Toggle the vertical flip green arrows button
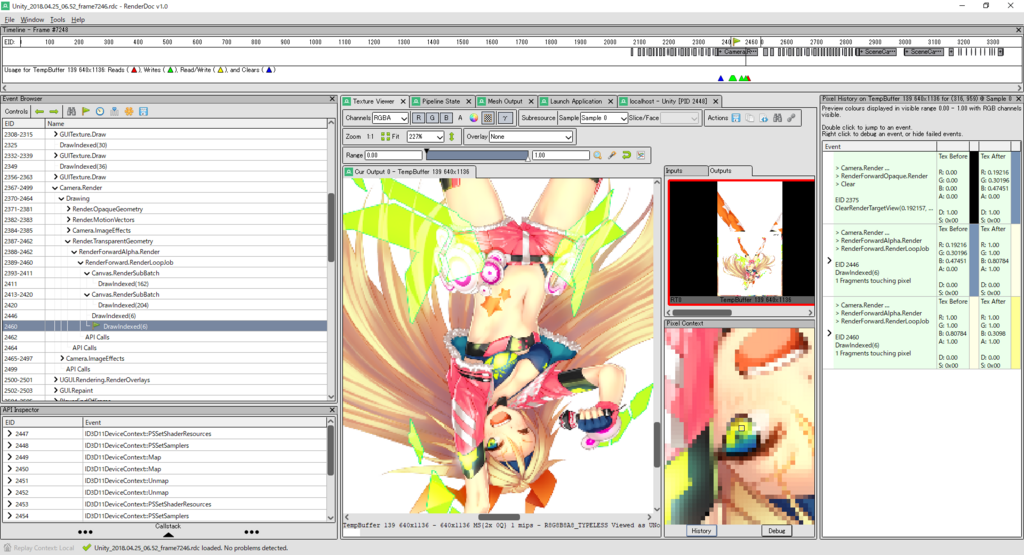 click(451, 137)
